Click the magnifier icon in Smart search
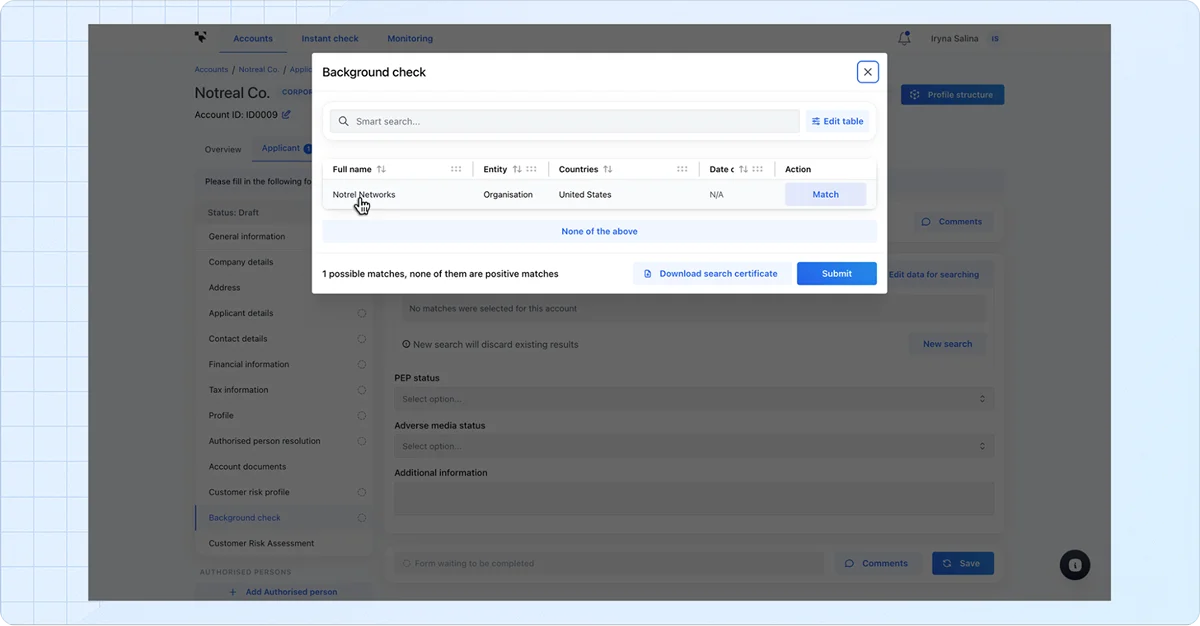This screenshot has width=1200, height=626. [x=344, y=121]
